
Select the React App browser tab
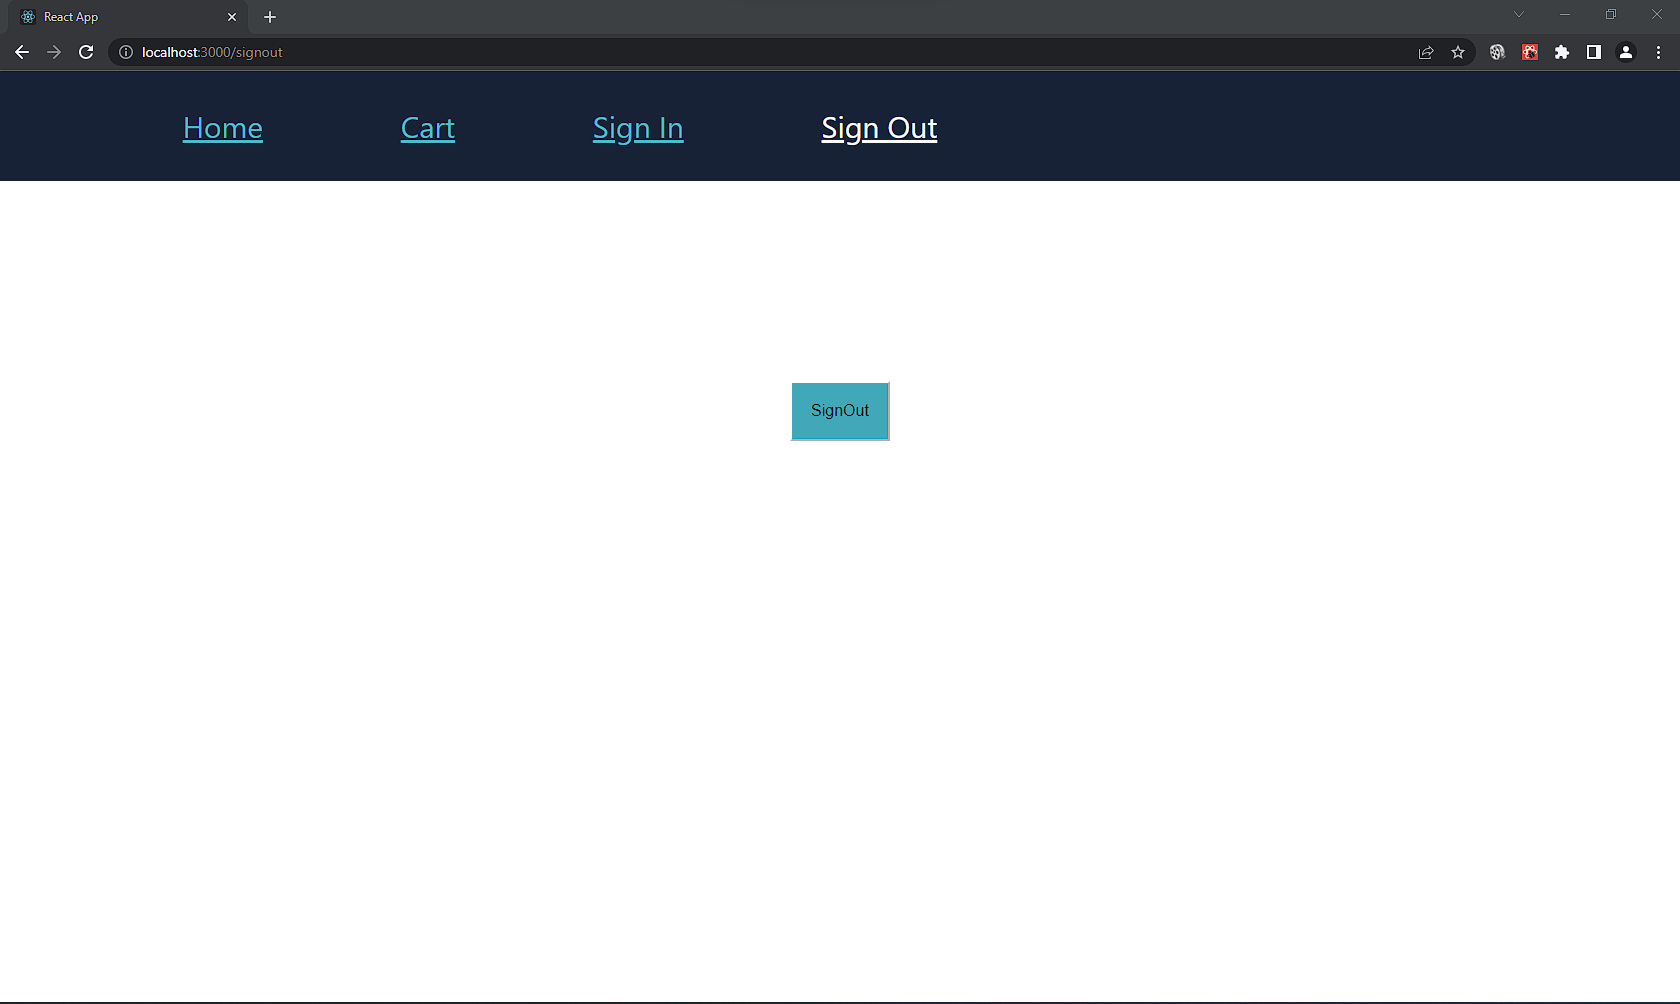(120, 16)
